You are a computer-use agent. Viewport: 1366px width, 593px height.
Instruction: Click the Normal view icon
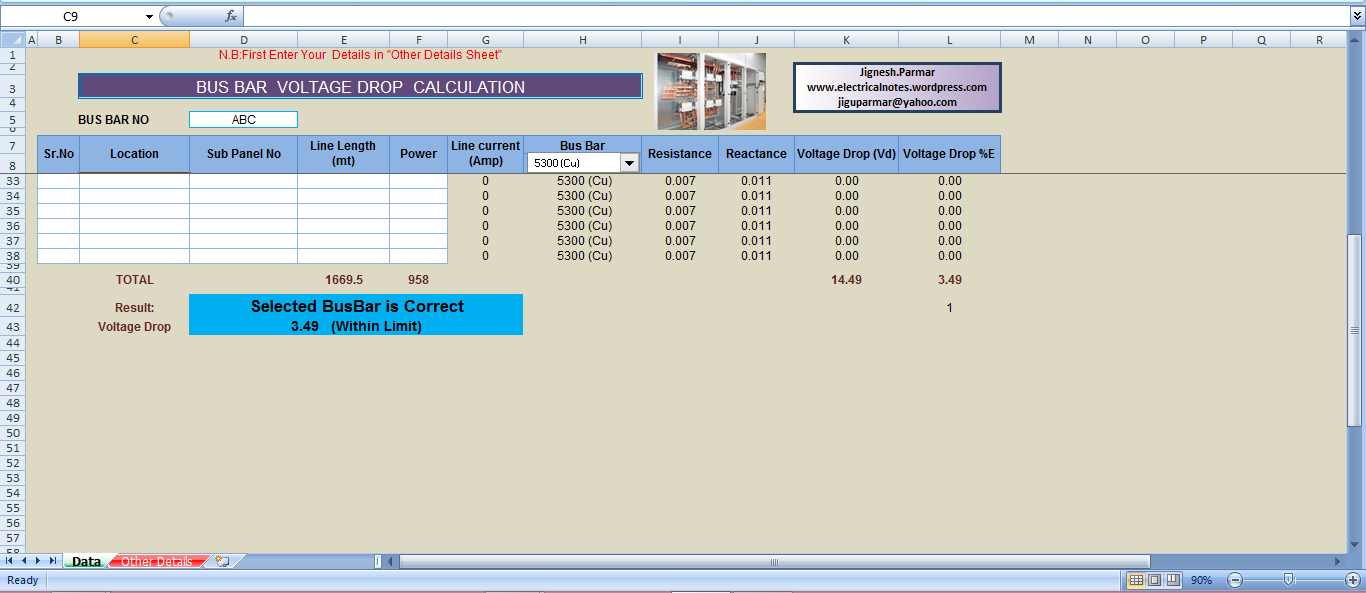click(1134, 580)
